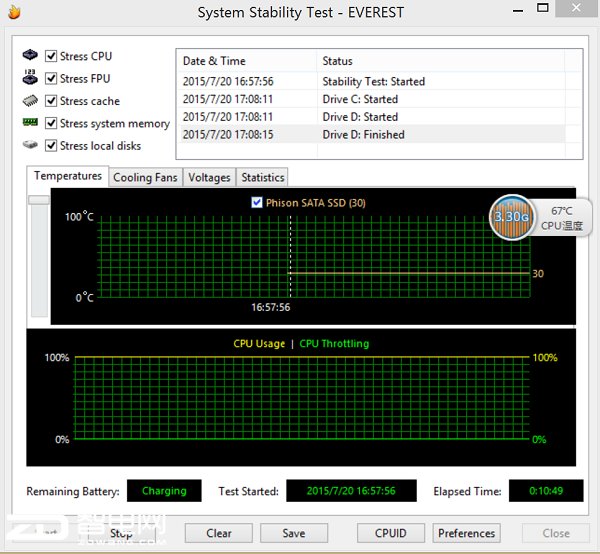The height and width of the screenshot is (554, 600).
Task: Uncheck the Stress FPU checkbox
Action: (51, 78)
